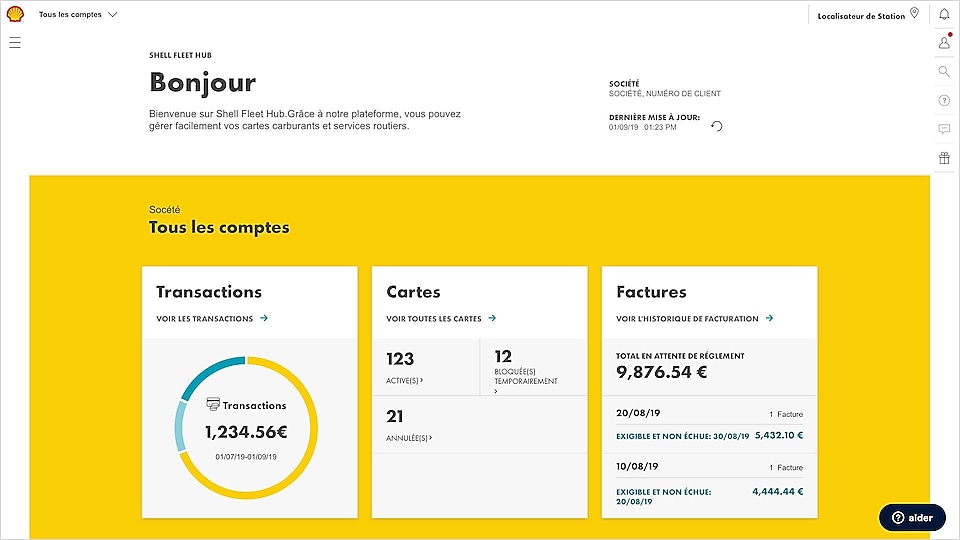Click the Bonjour heading
This screenshot has height=540, width=960.
pos(203,83)
